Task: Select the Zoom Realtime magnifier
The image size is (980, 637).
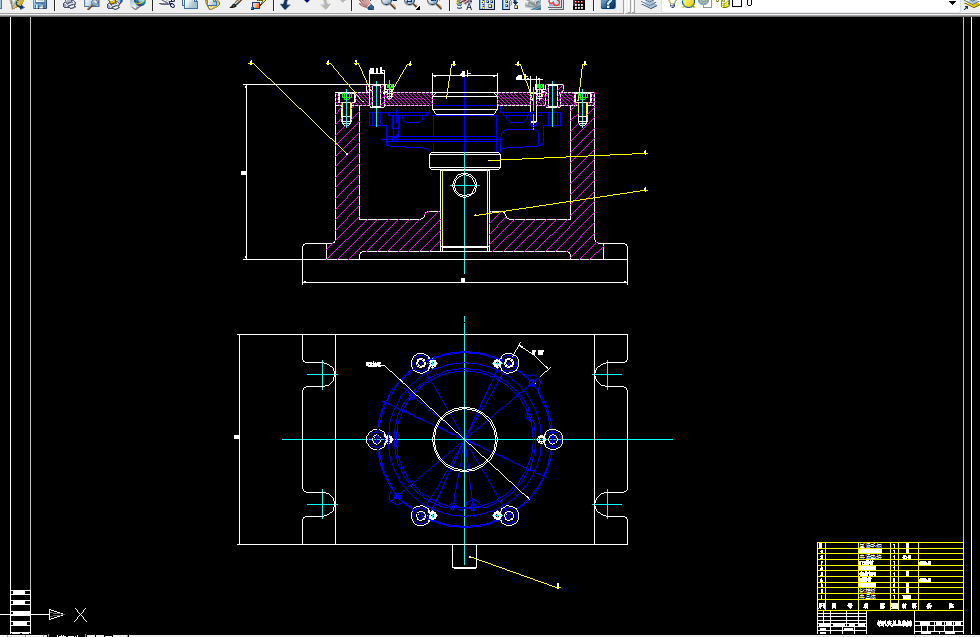Action: coord(389,4)
